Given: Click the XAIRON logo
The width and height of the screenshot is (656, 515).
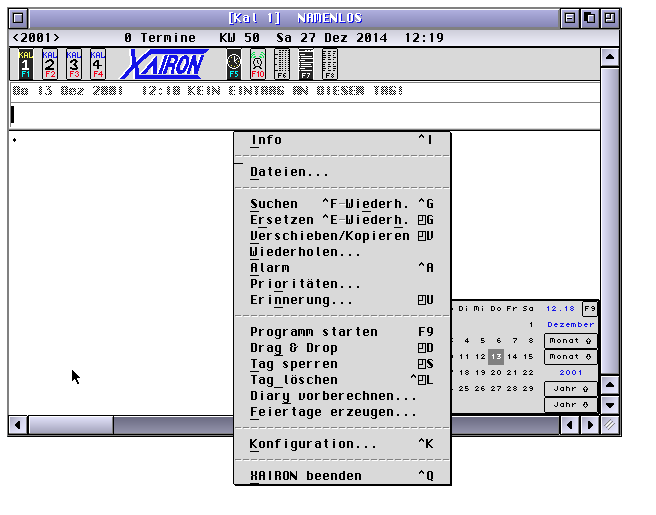Looking at the screenshot, I should pyautogui.click(x=164, y=64).
